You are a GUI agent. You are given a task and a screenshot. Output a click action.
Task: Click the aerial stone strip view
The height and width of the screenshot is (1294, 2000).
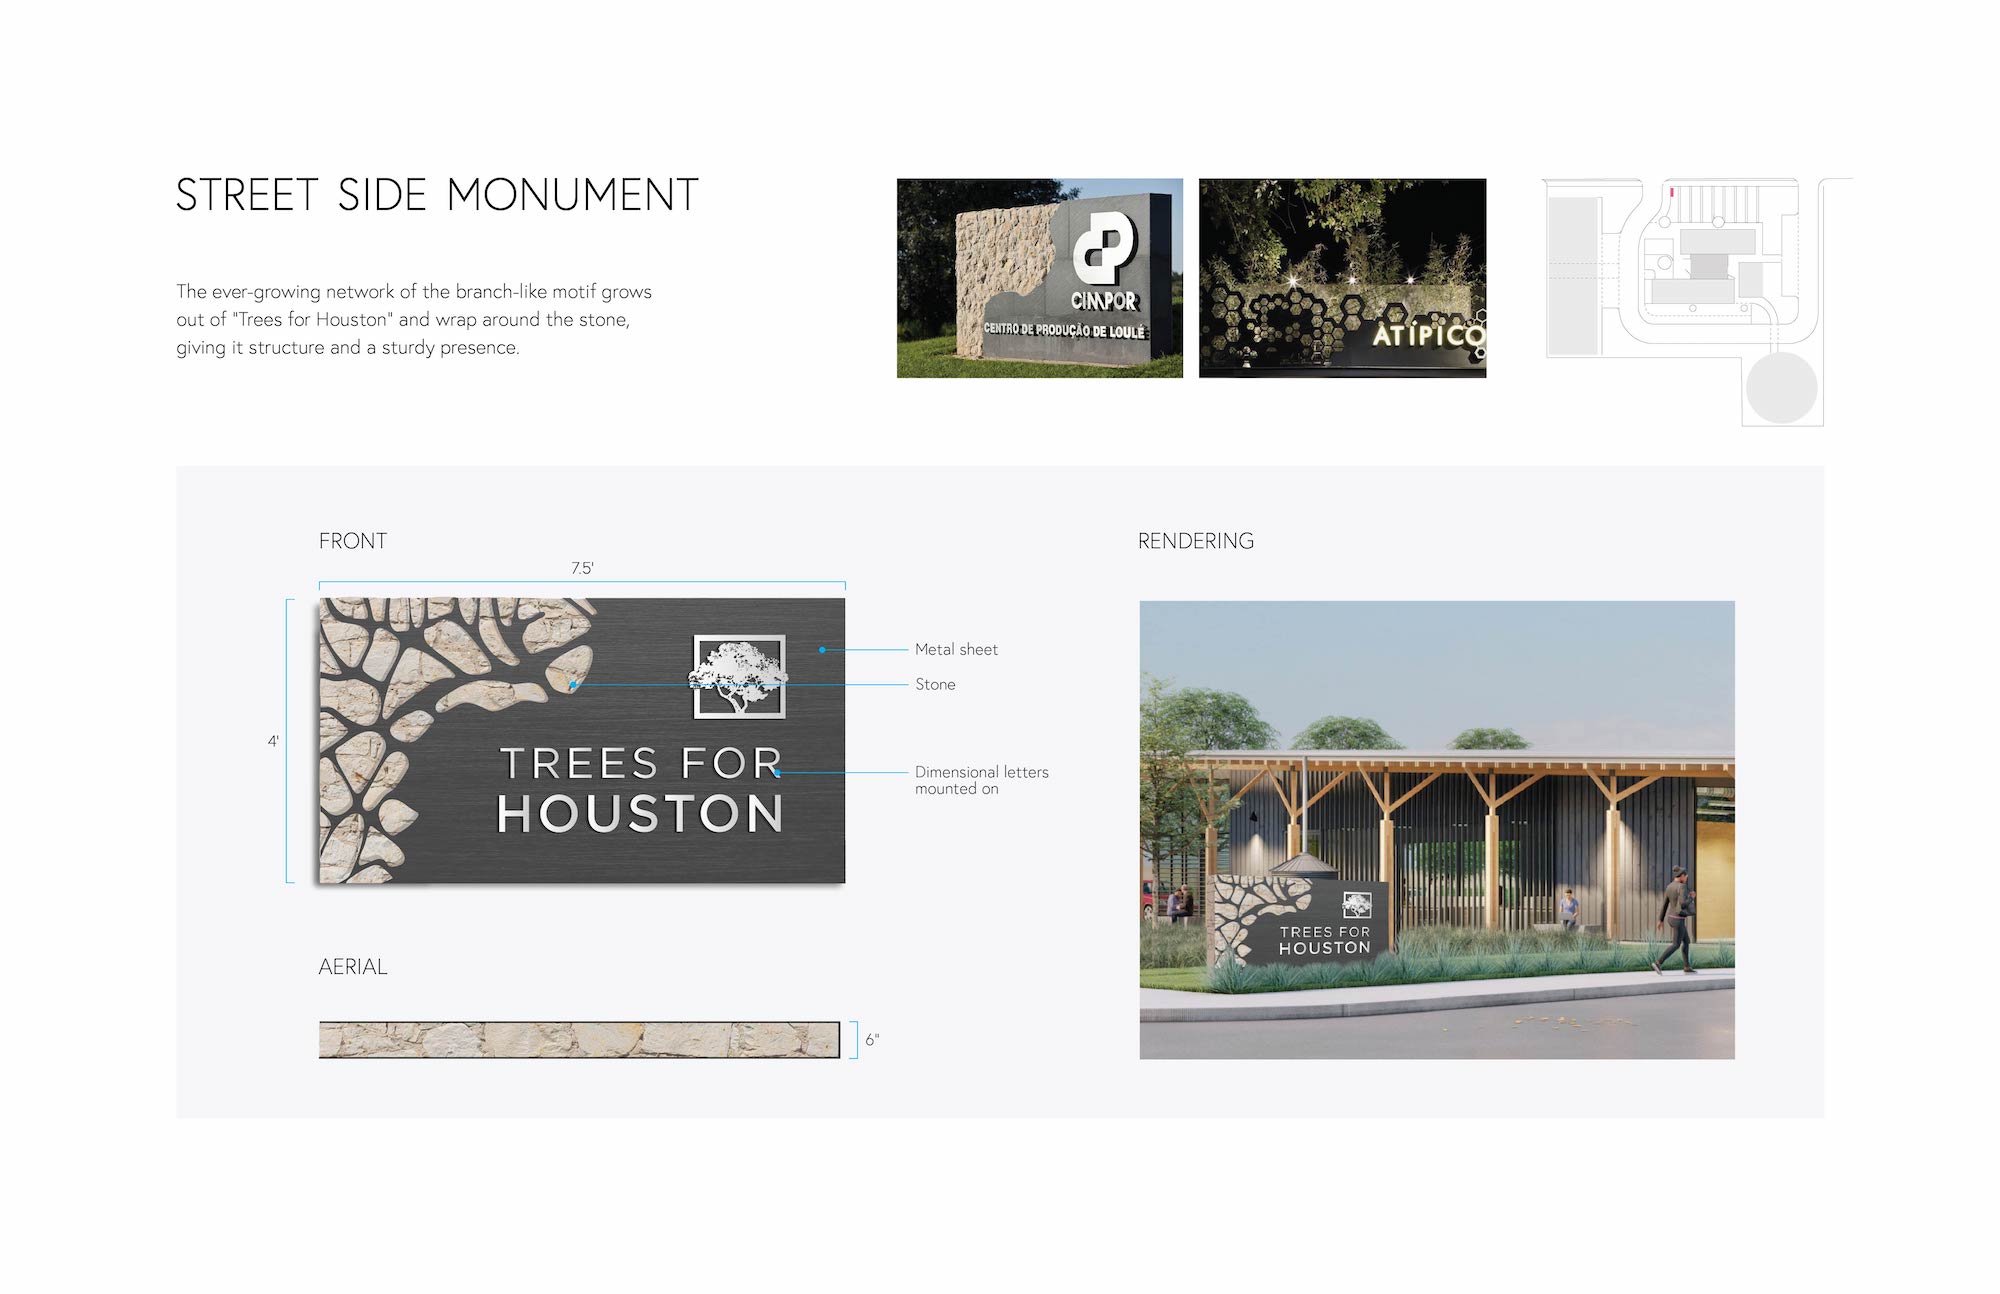pos(579,1040)
